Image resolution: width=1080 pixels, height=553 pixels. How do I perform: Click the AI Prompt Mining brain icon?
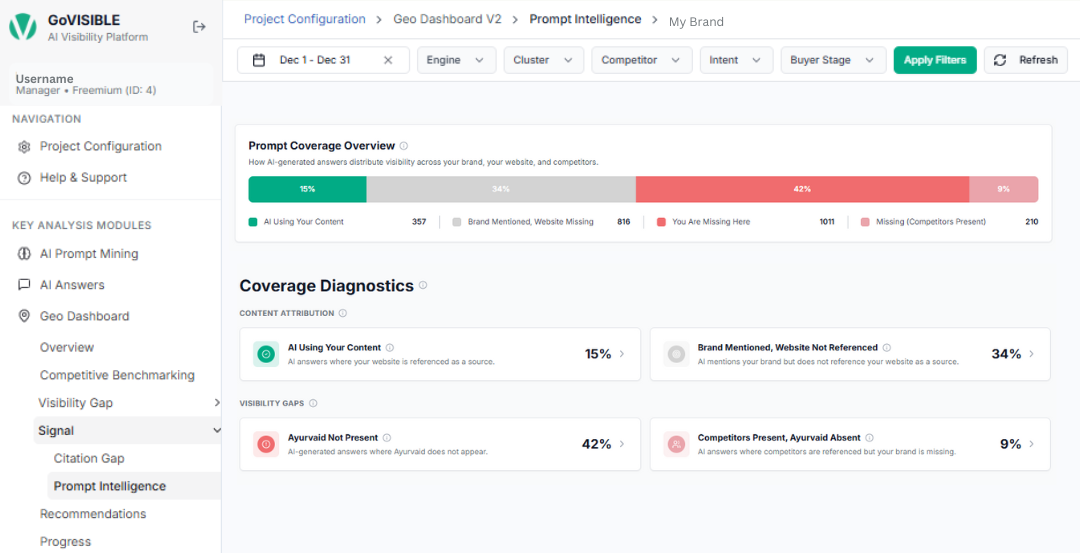(x=24, y=254)
